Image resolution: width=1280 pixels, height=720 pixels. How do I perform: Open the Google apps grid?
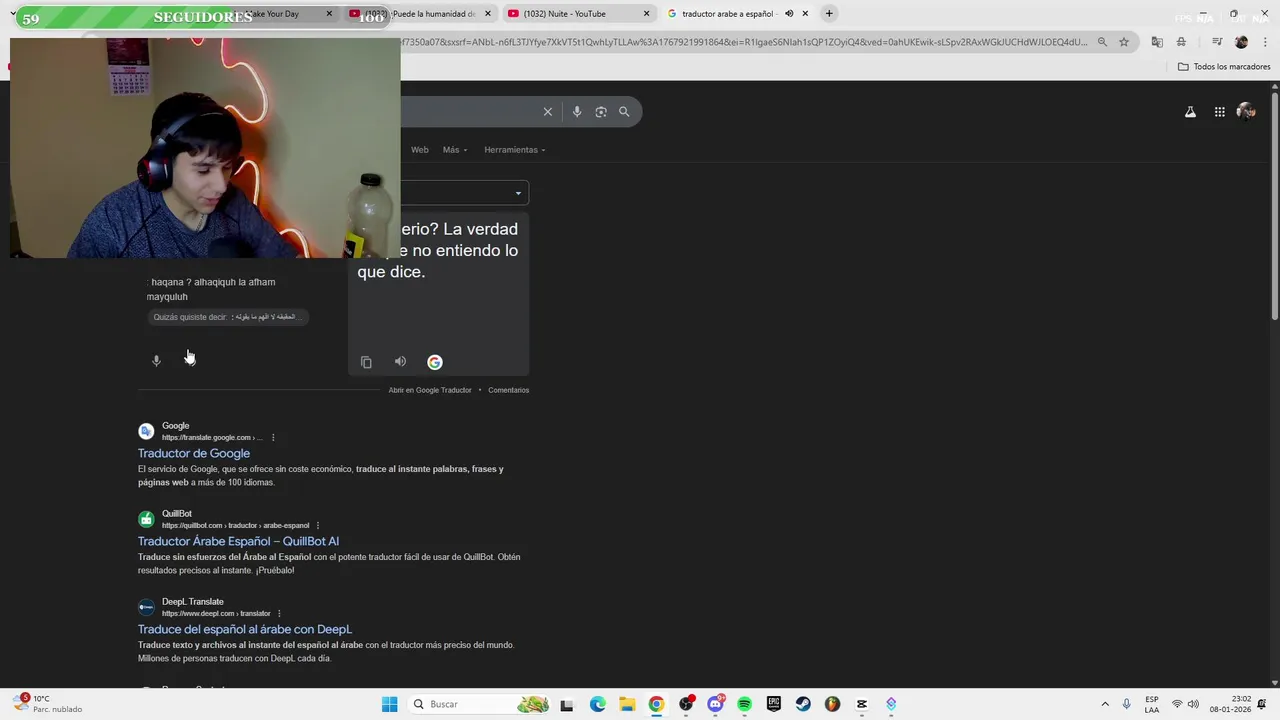pos(1220,112)
